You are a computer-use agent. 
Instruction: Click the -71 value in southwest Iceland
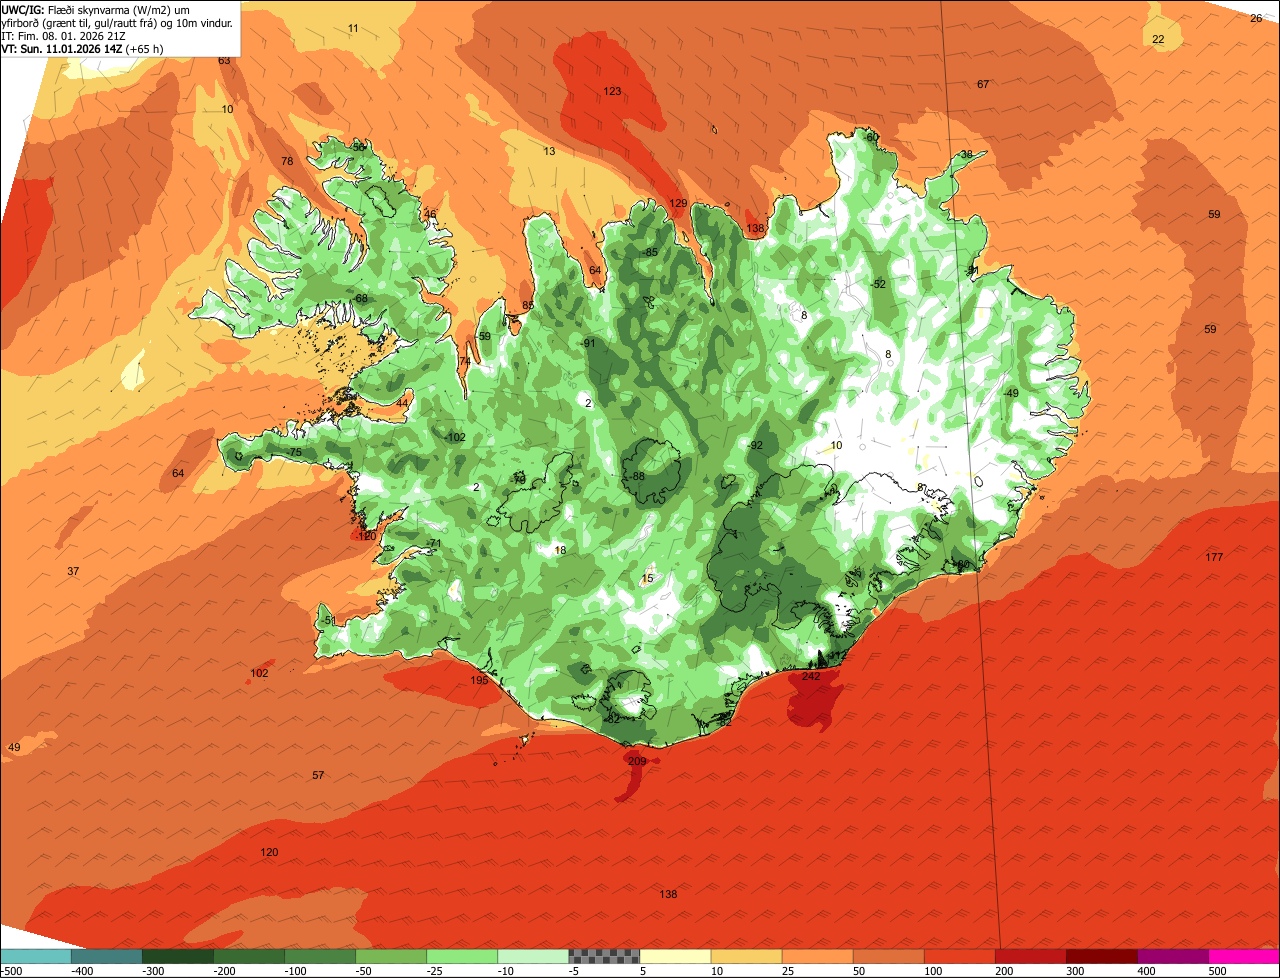(433, 543)
